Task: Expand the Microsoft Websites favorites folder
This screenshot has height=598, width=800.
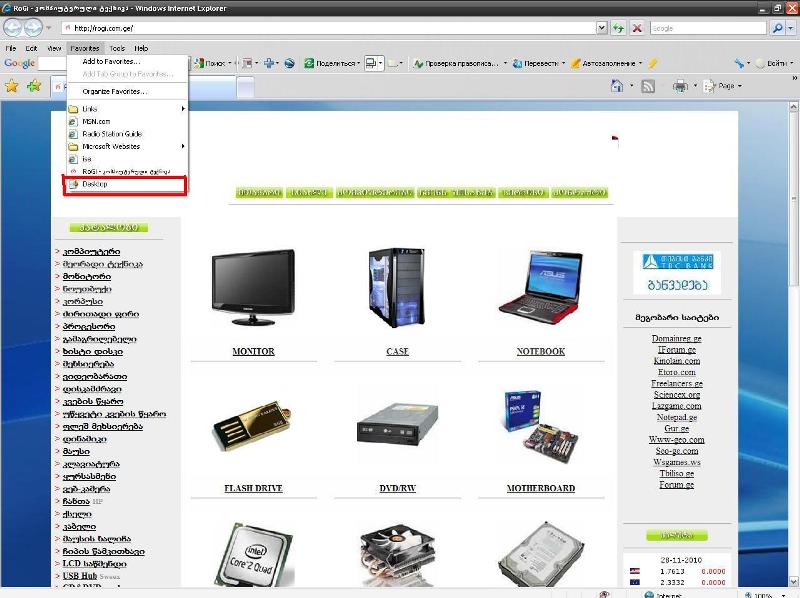Action: click(128, 146)
